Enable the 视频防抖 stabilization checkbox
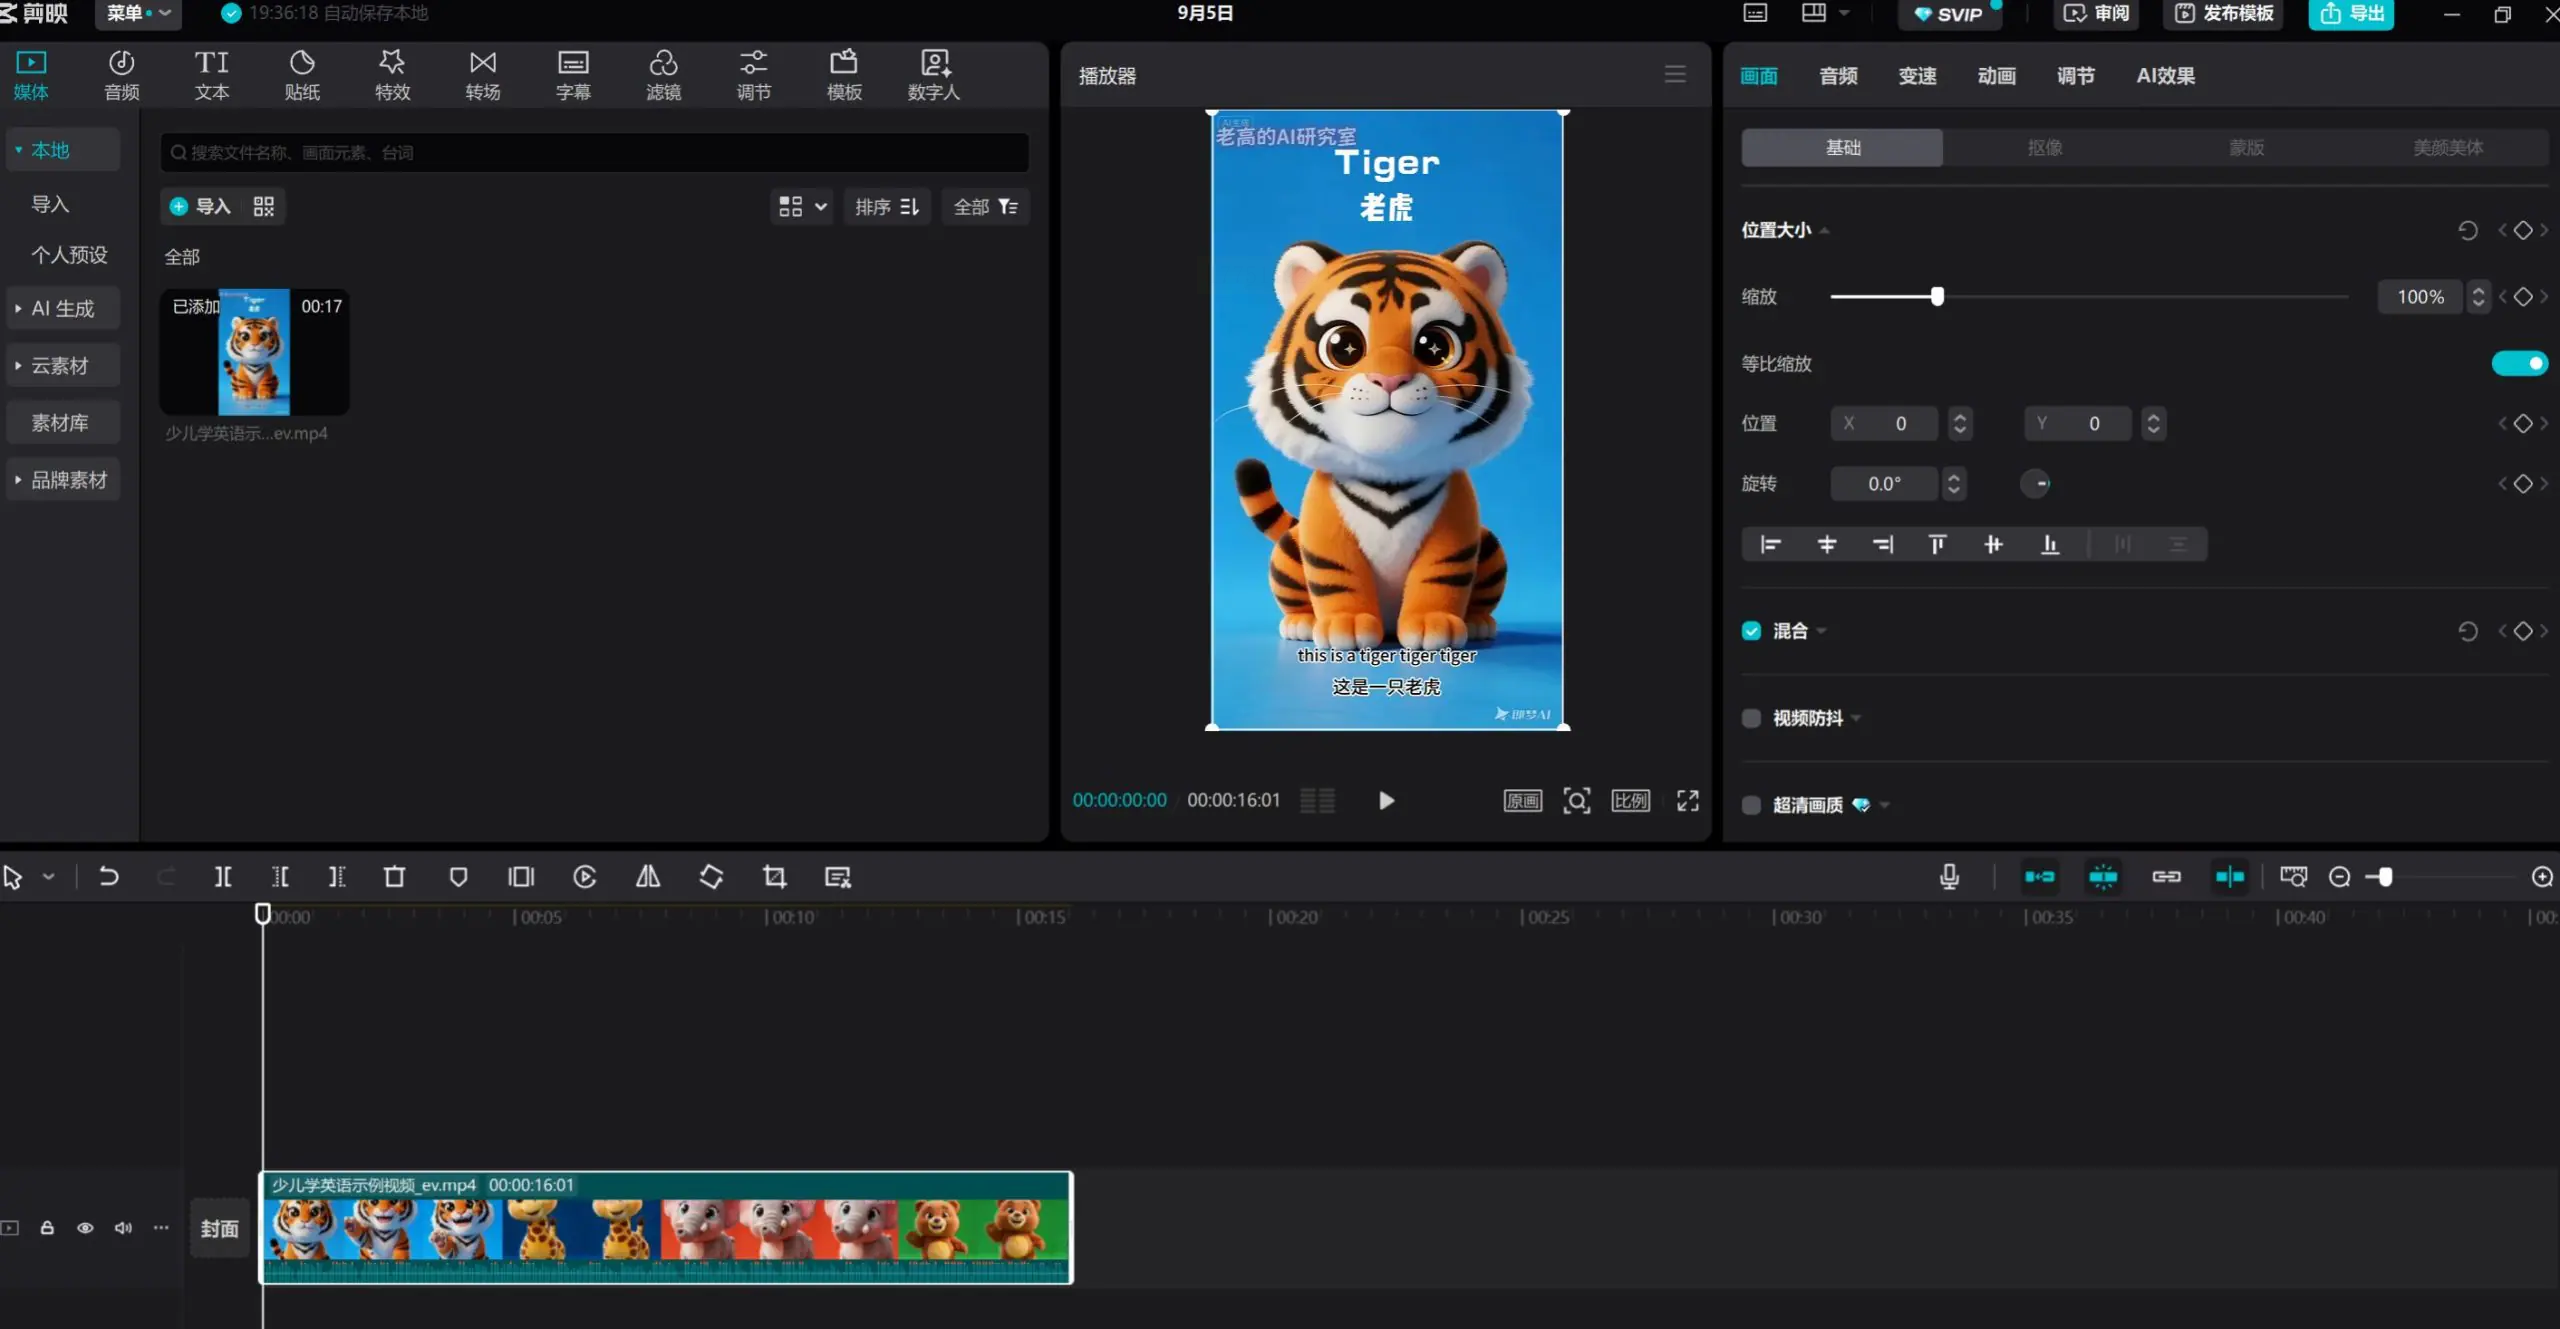 click(1751, 718)
